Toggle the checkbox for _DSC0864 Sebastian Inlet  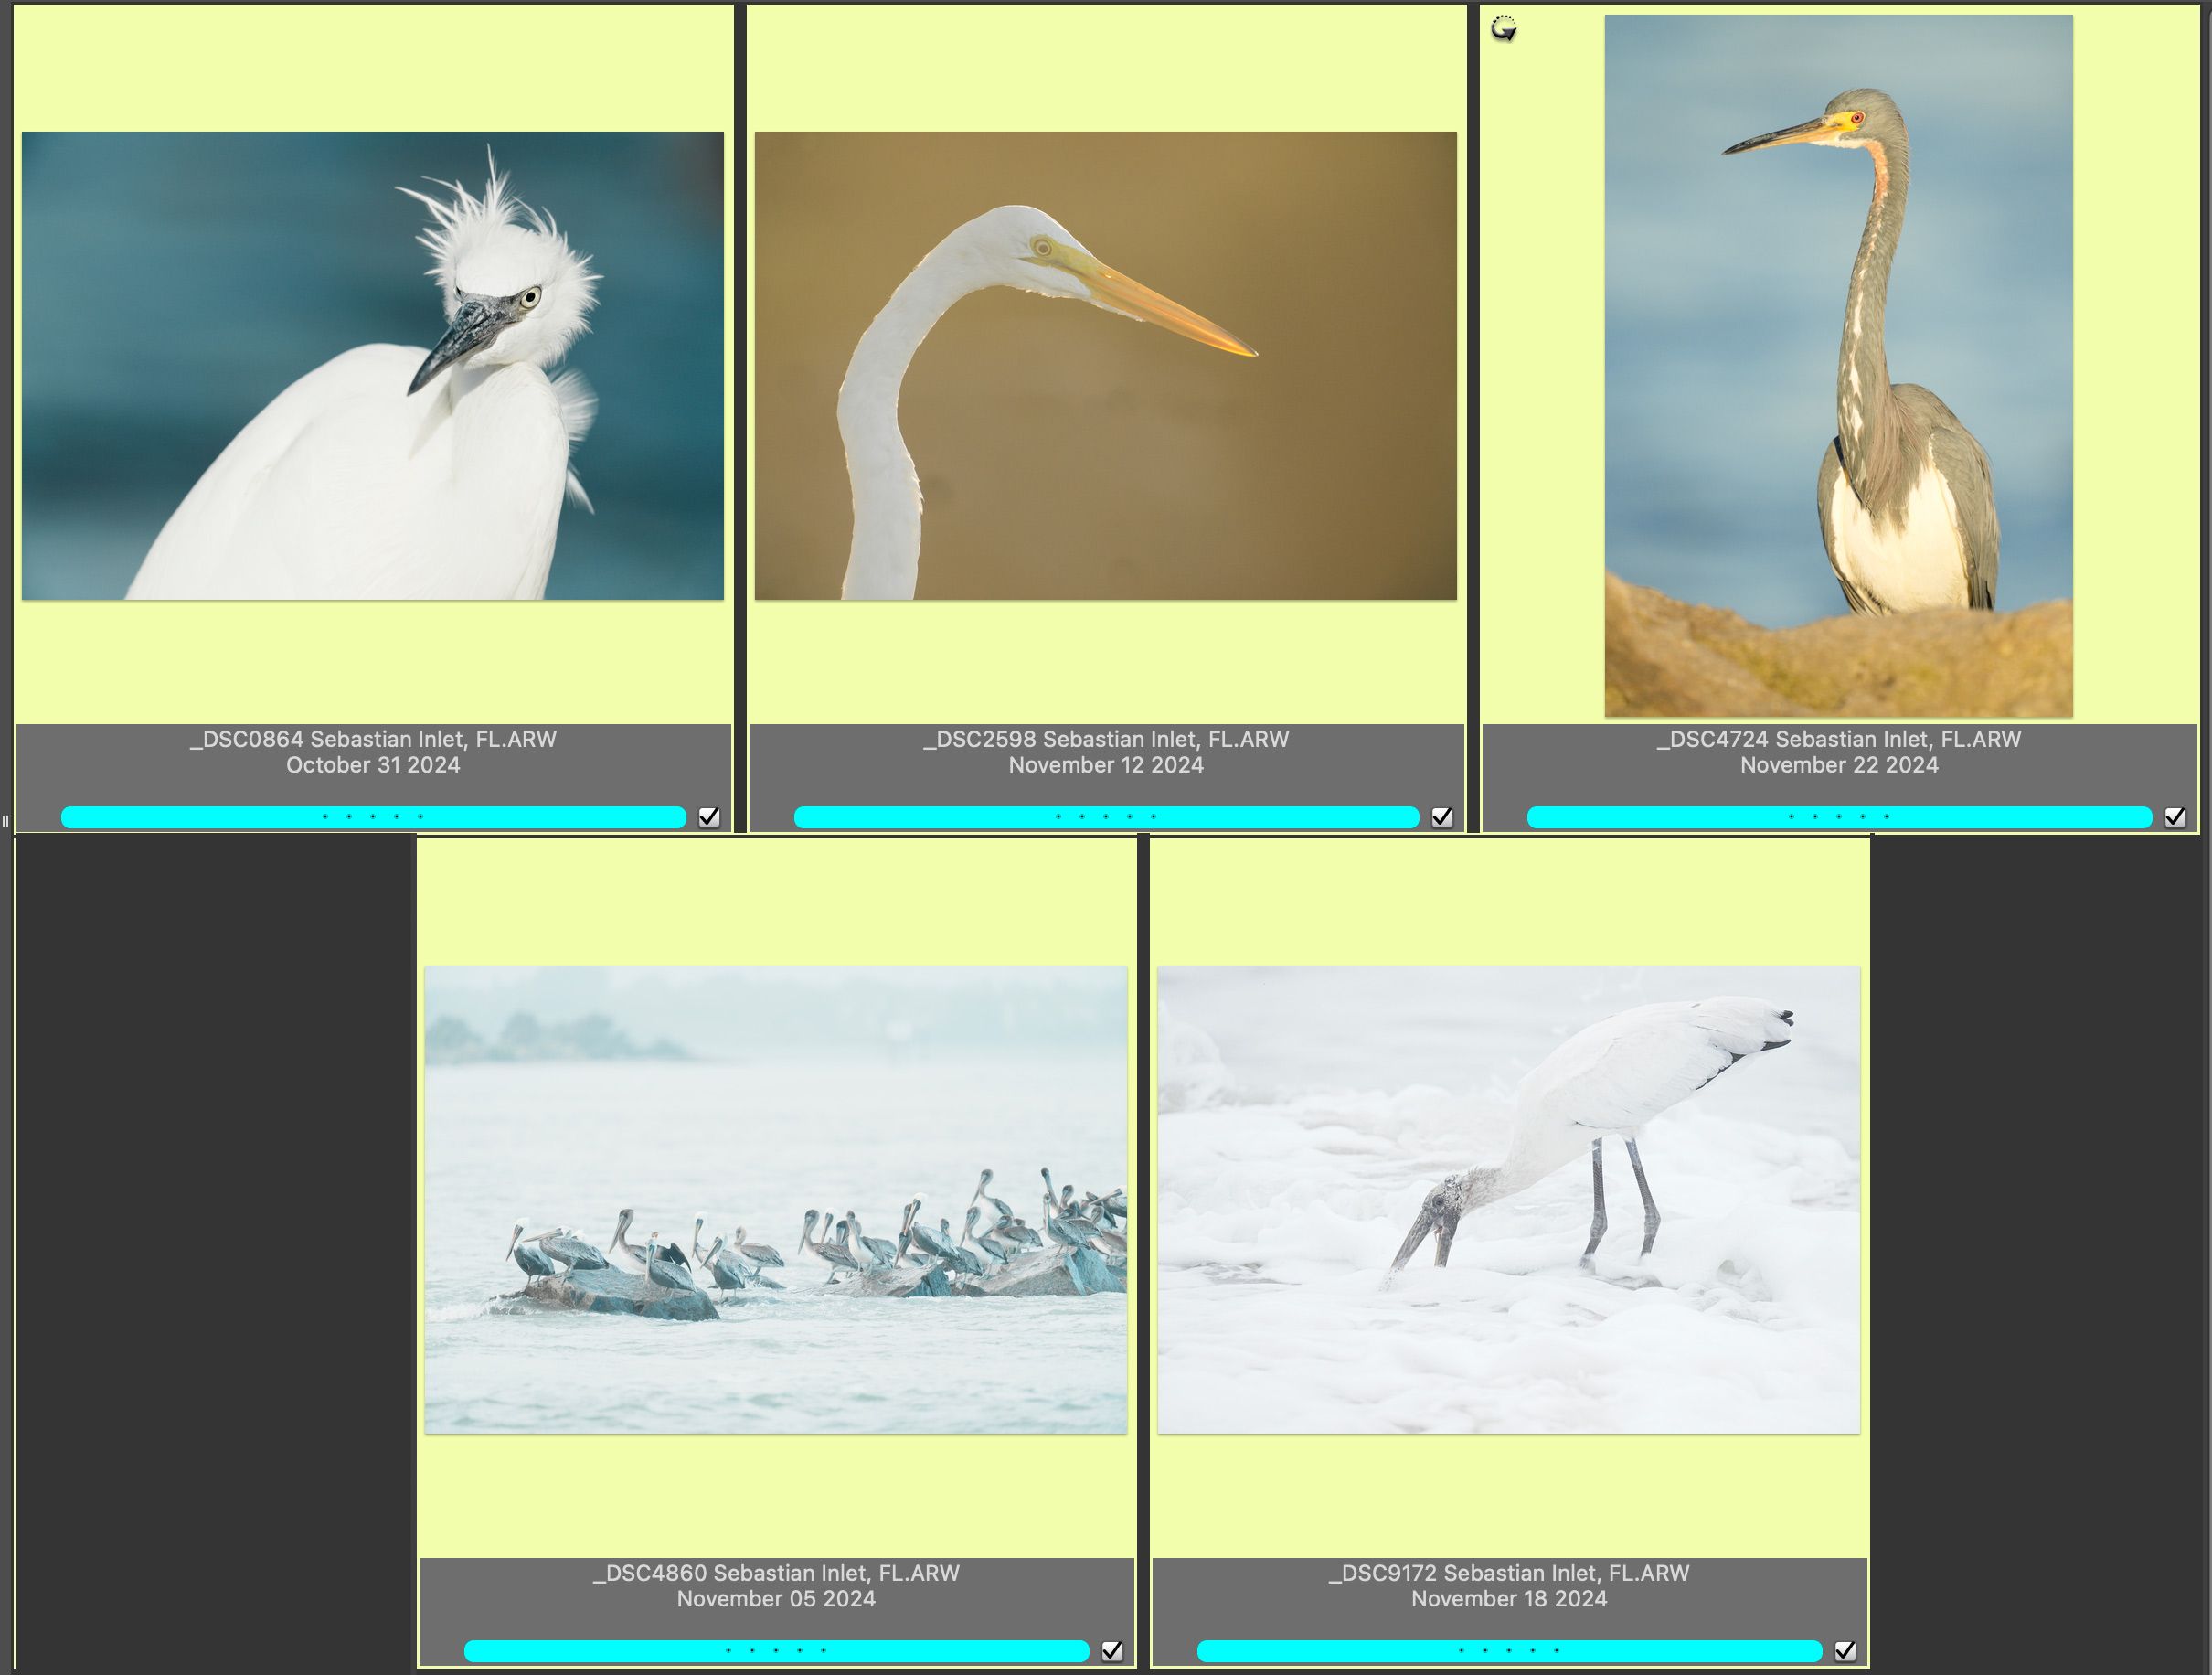(x=709, y=817)
